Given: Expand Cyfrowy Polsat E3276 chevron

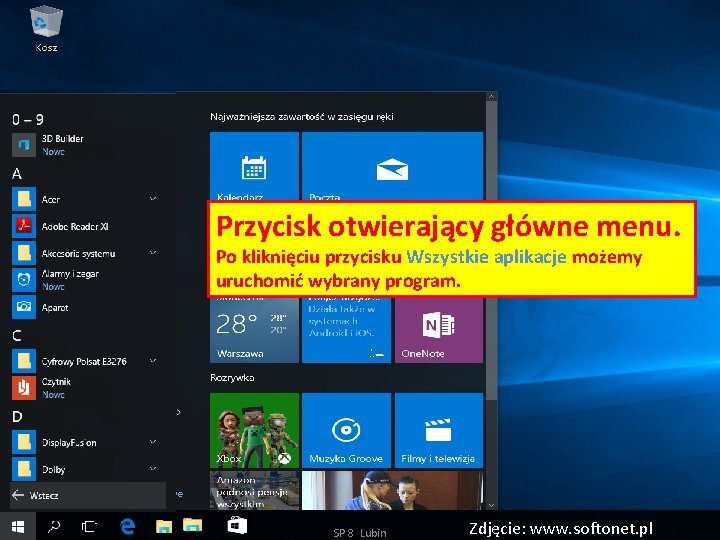Looking at the screenshot, I should [153, 361].
